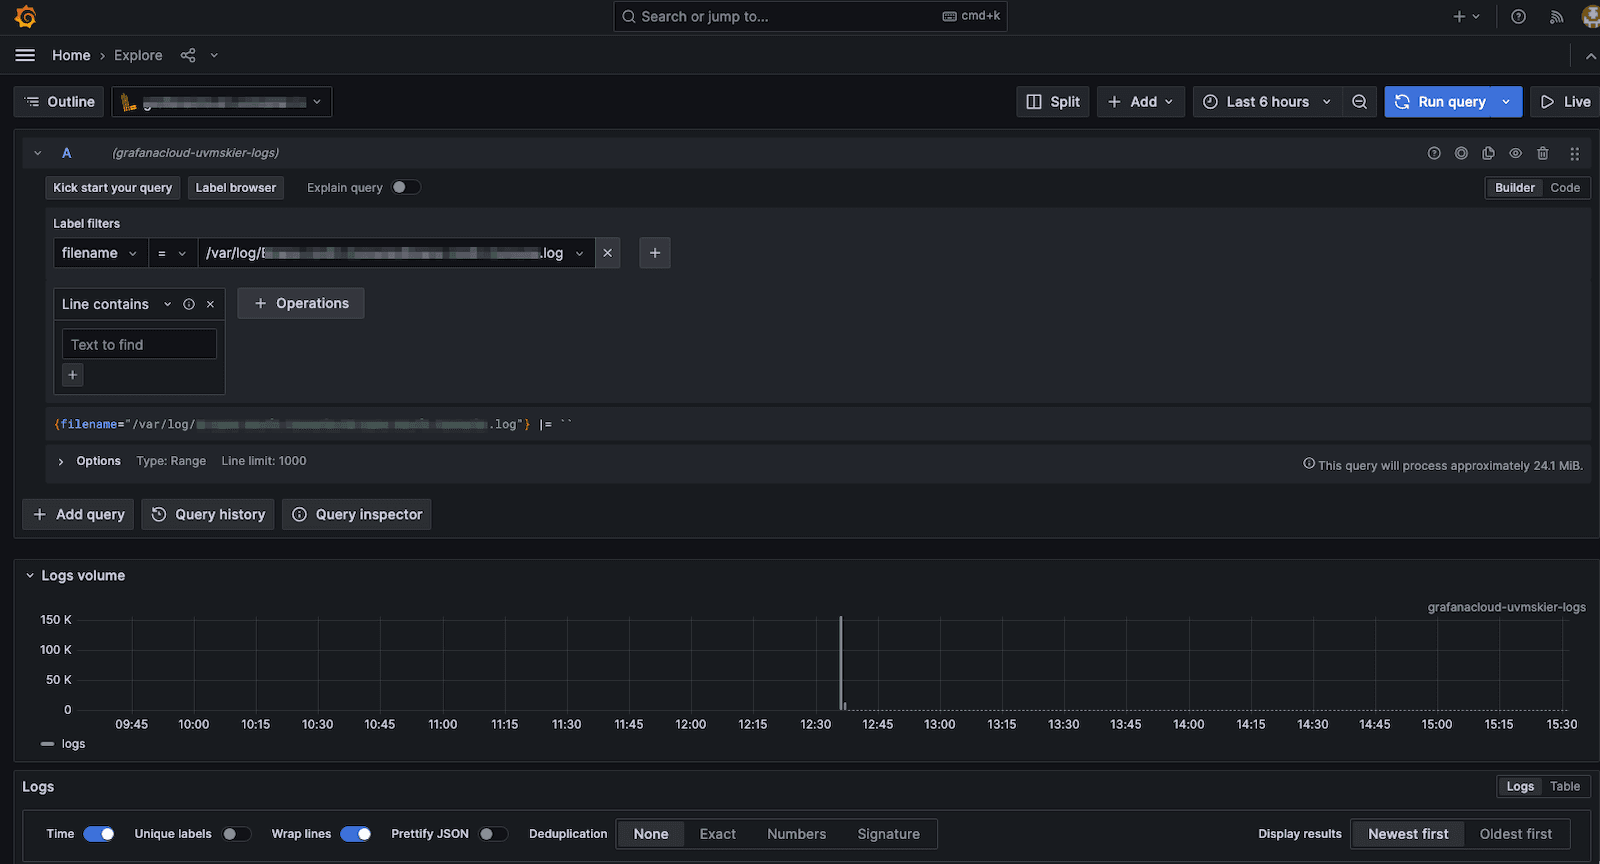Open the data source picker dropdown
Image resolution: width=1600 pixels, height=864 pixels.
222,102
